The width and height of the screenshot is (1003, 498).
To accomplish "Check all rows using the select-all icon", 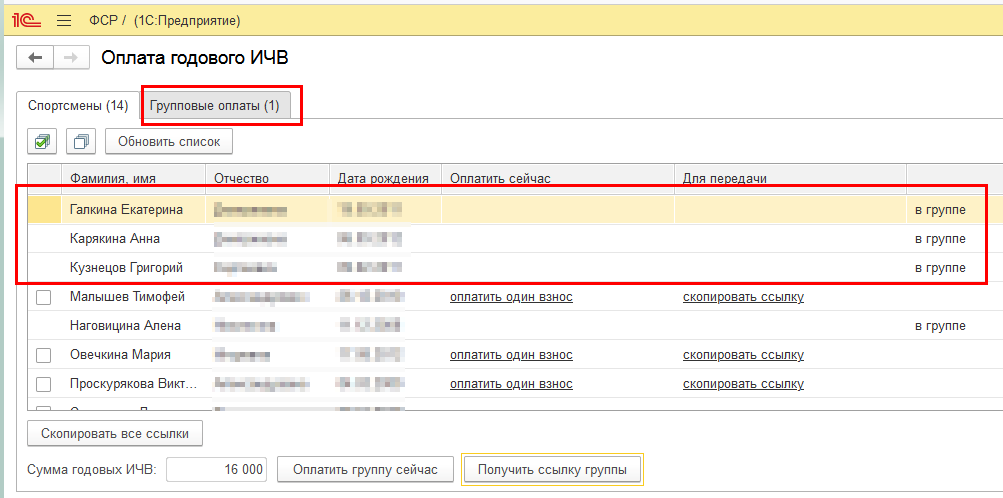I will [43, 142].
